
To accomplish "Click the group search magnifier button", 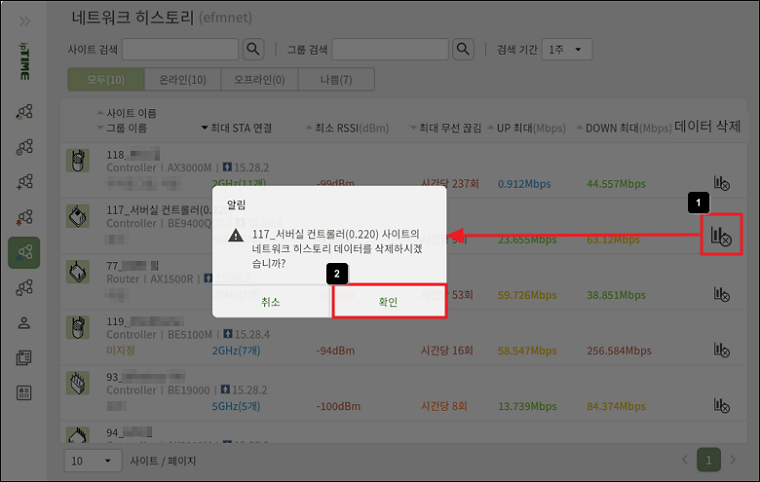I will tap(463, 49).
